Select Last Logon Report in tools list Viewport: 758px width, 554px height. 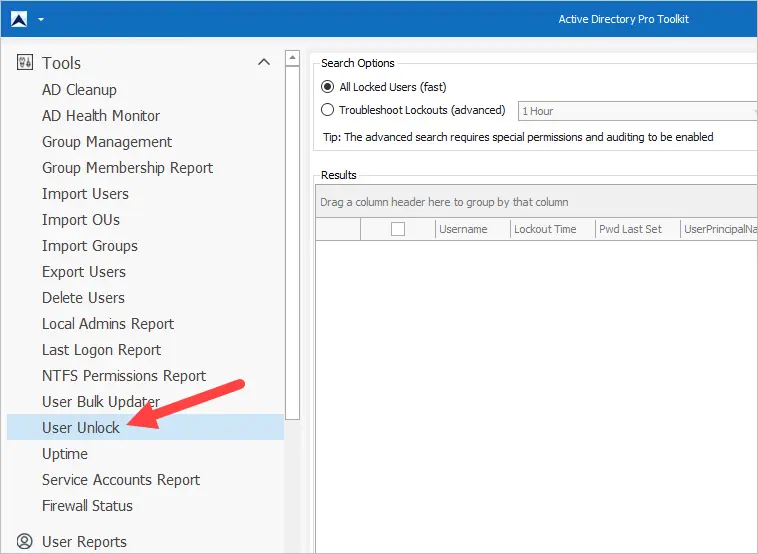pyautogui.click(x=102, y=350)
